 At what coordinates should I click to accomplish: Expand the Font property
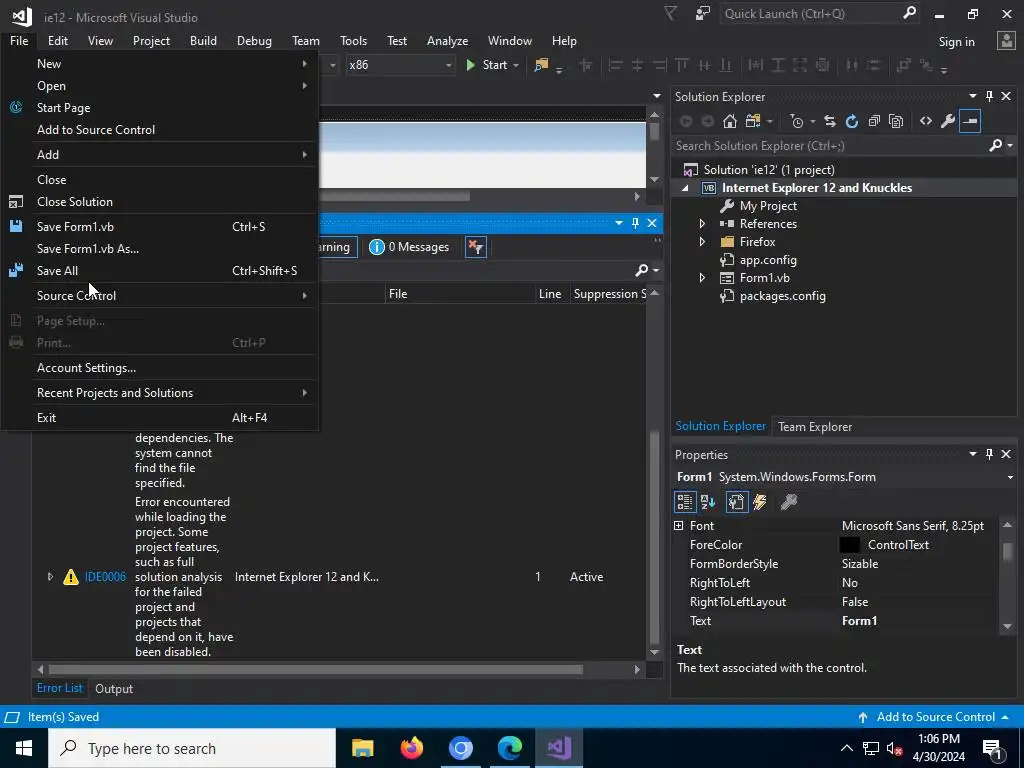(679, 526)
